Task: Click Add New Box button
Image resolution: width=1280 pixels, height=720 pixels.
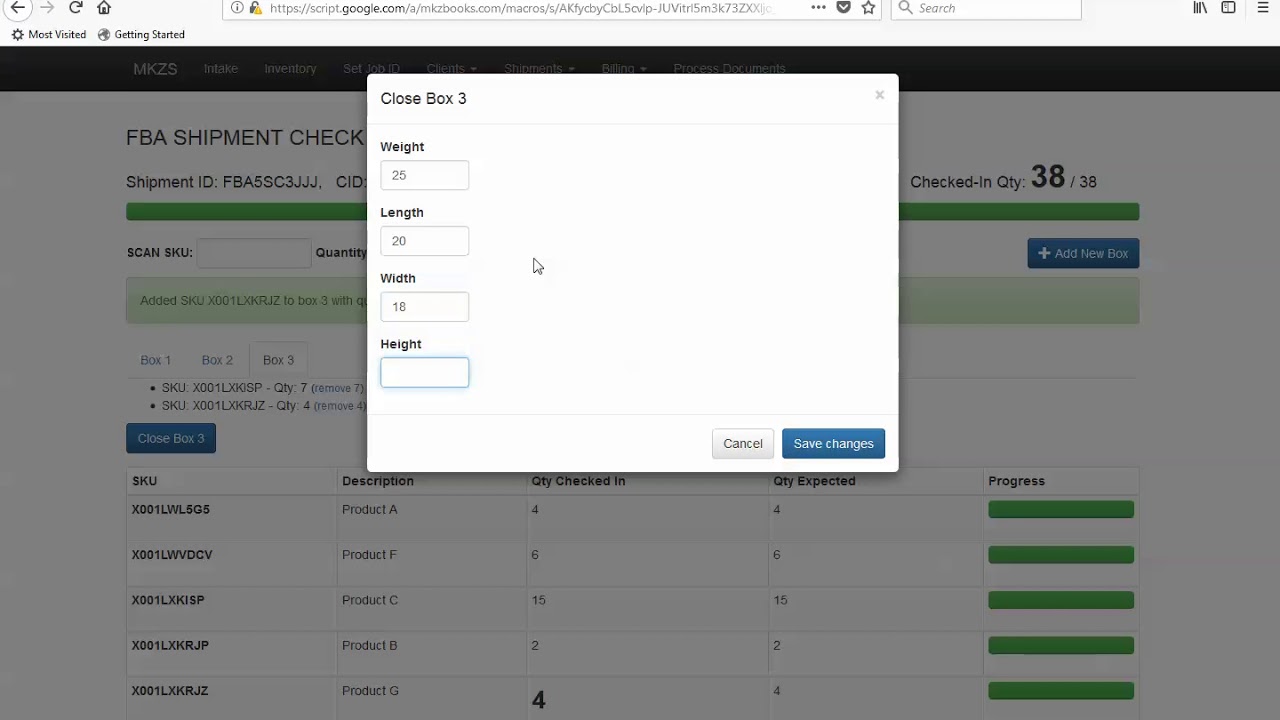Action: click(1083, 253)
